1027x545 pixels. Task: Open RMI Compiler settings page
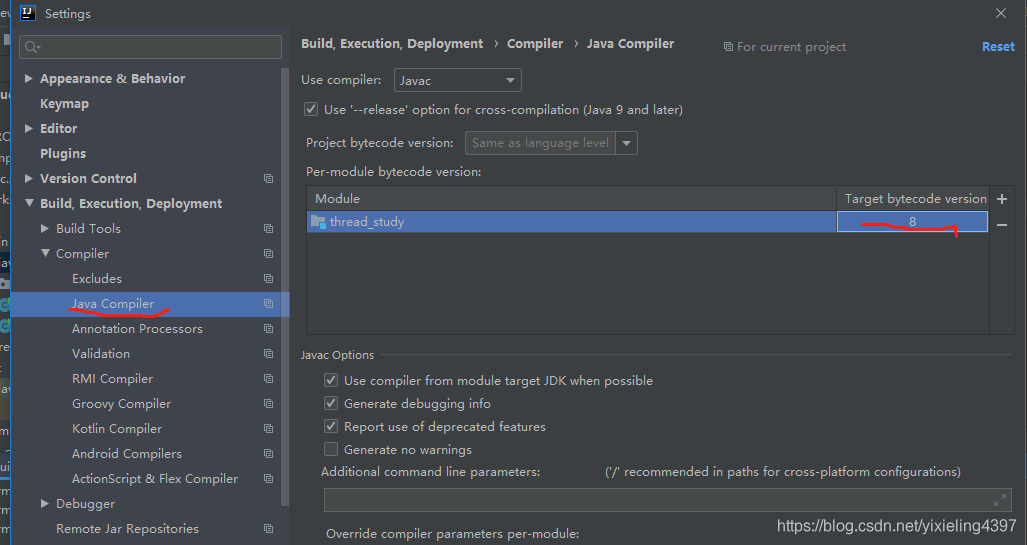coord(113,379)
